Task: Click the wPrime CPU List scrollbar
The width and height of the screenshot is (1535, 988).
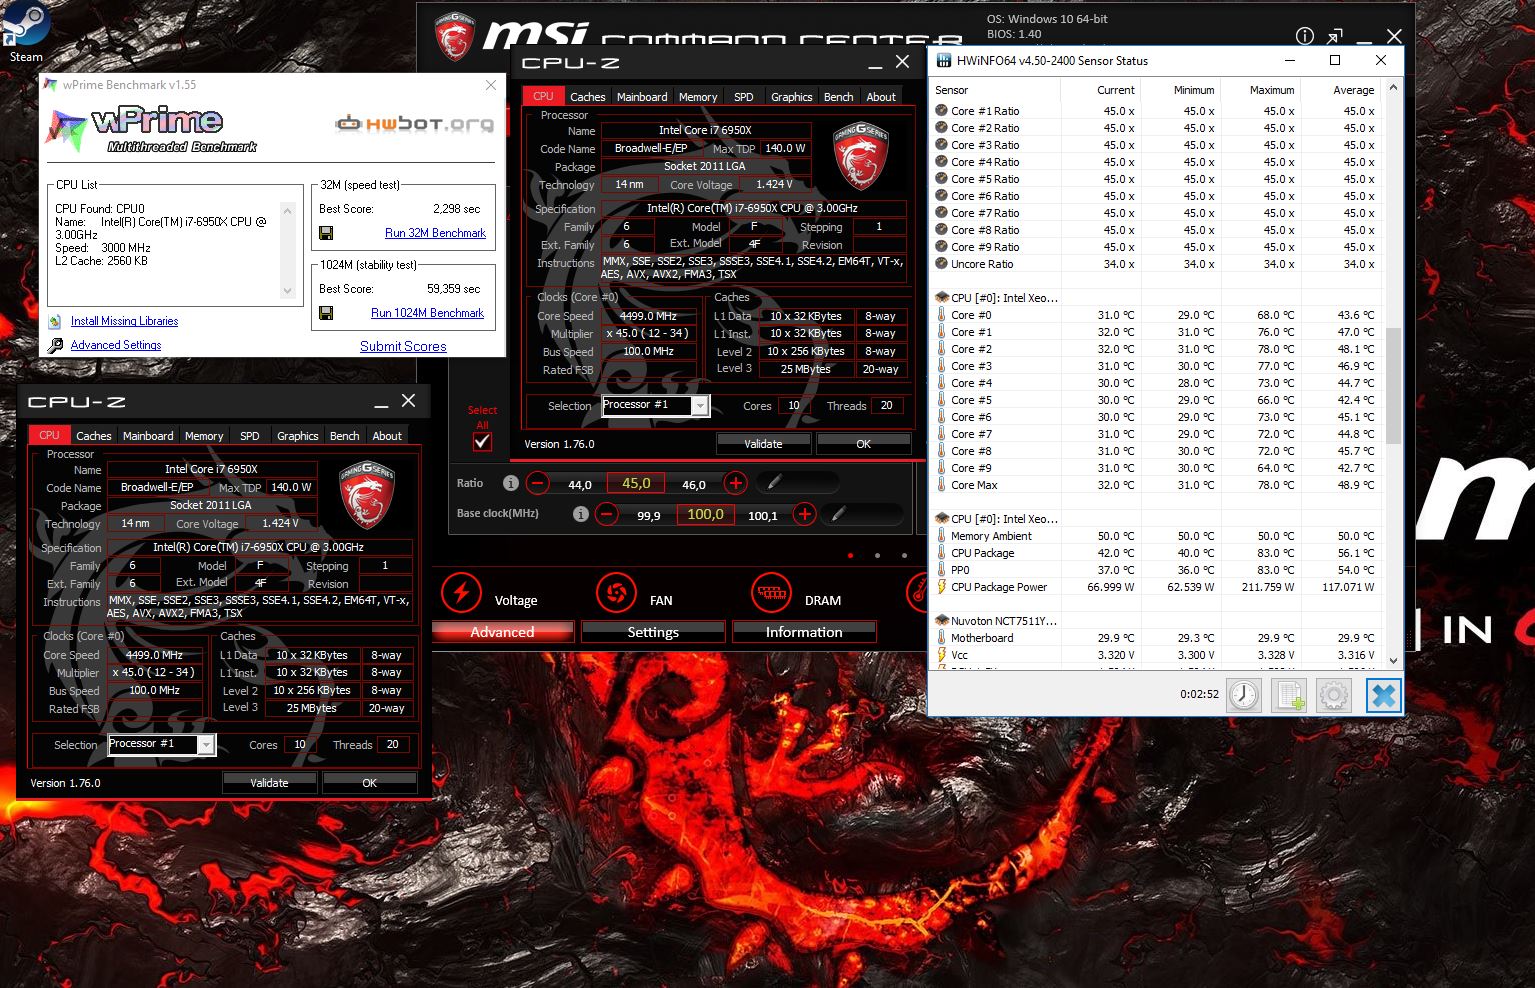Action: 288,251
